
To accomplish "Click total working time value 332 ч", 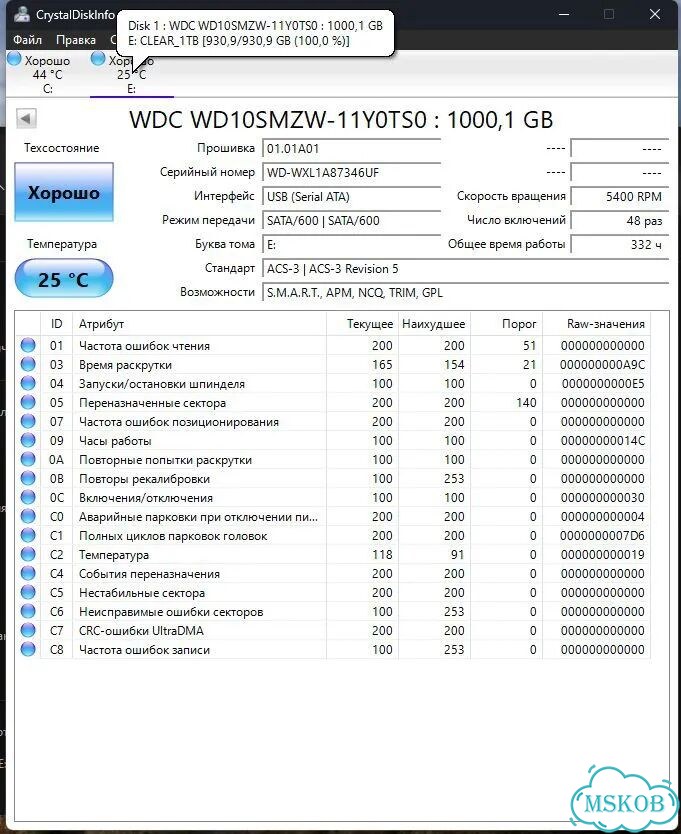I will coord(619,244).
